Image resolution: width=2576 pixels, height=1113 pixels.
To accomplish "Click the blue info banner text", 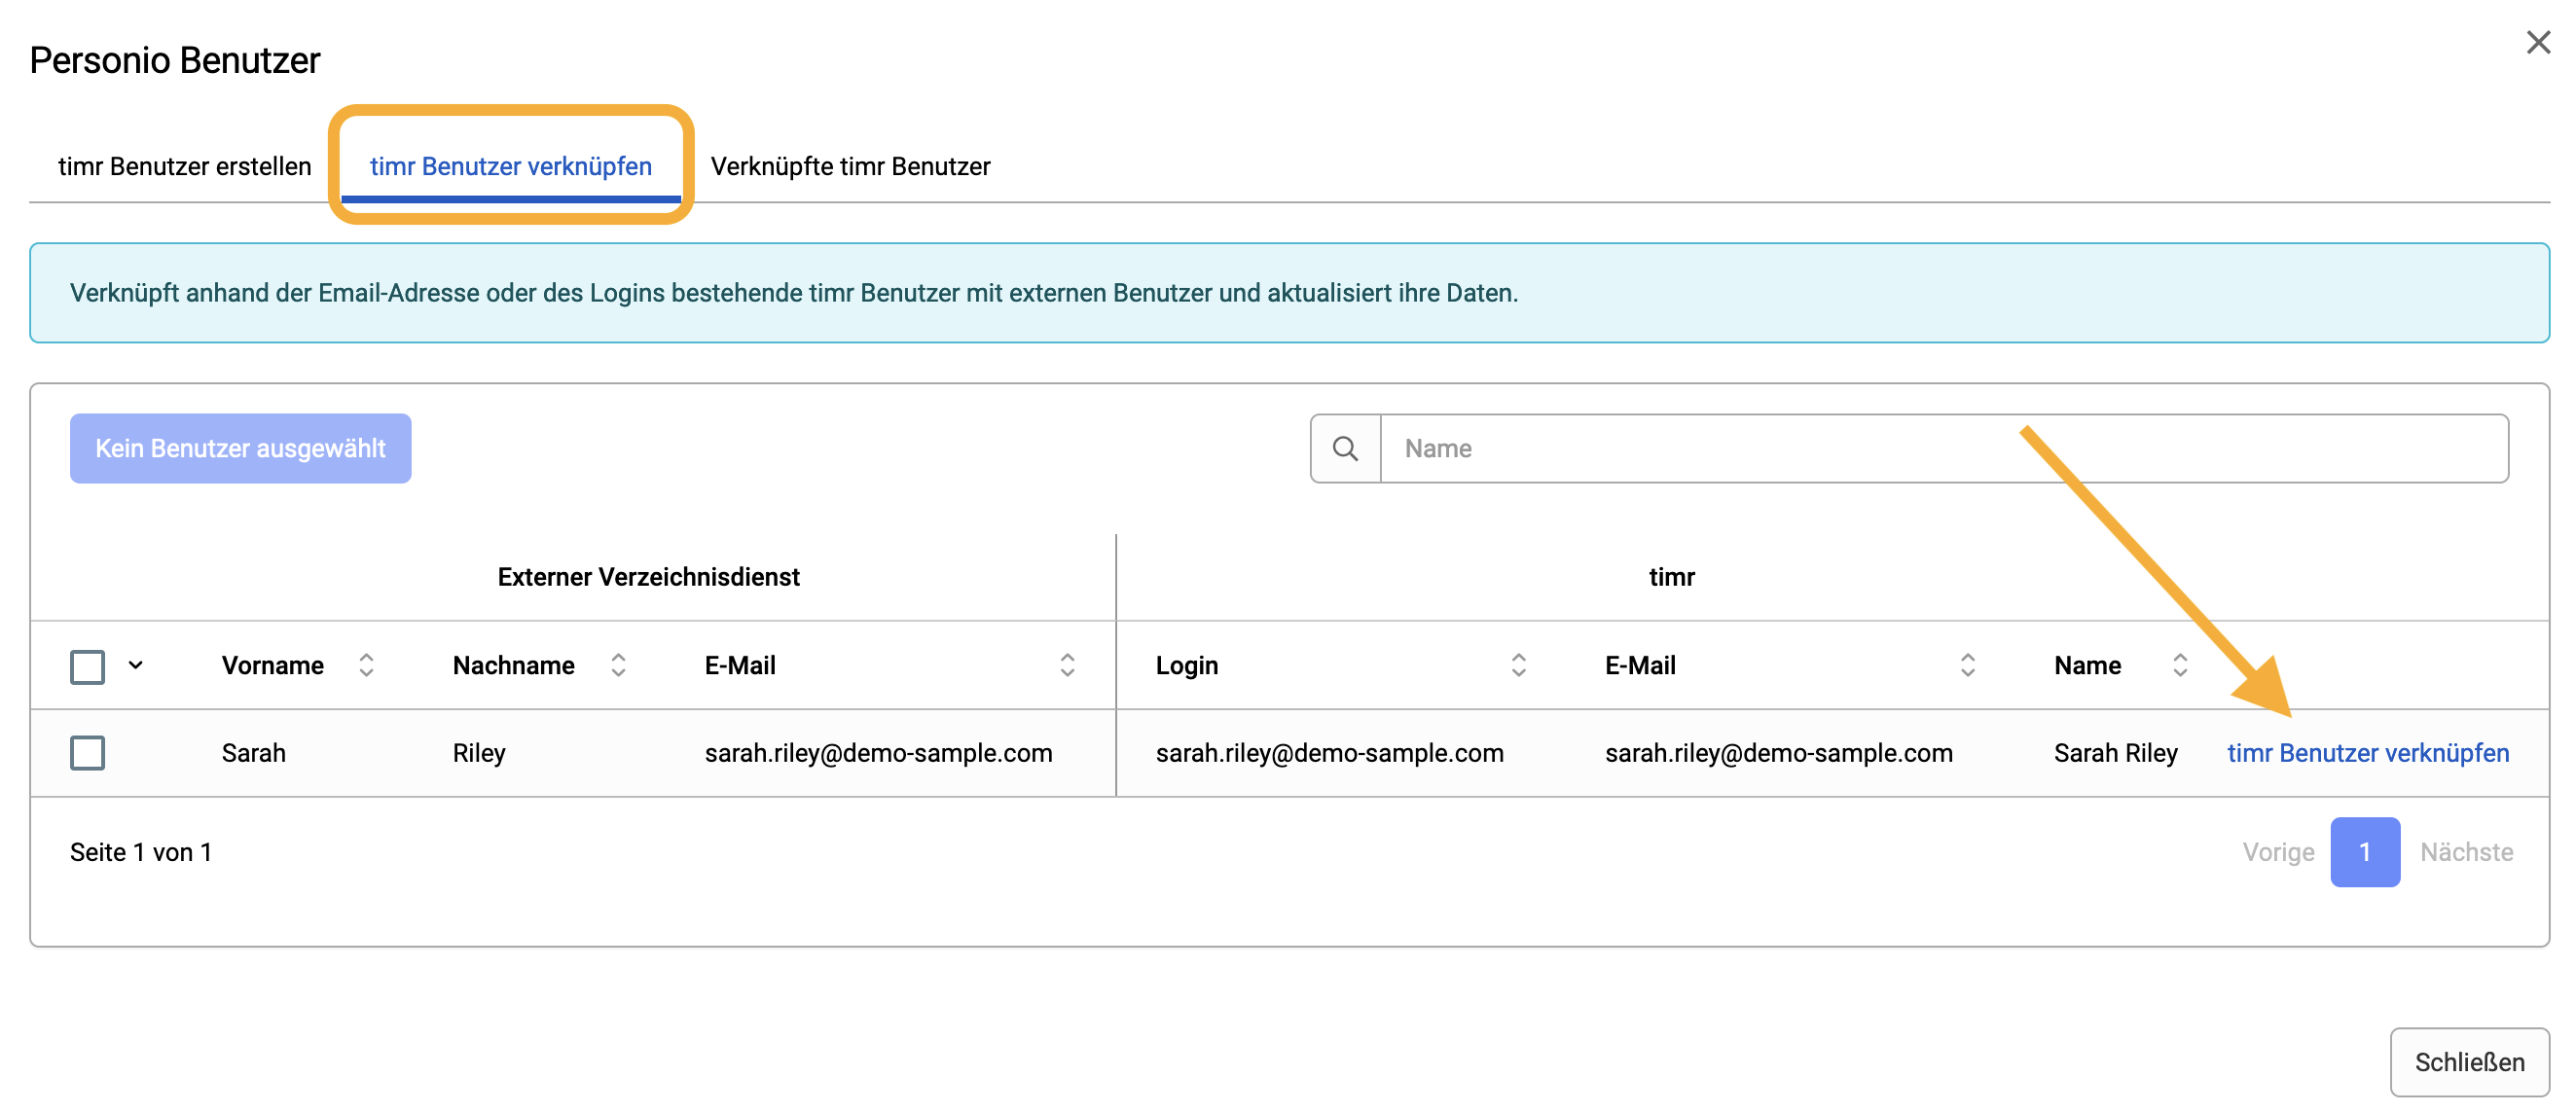I will pyautogui.click(x=793, y=293).
